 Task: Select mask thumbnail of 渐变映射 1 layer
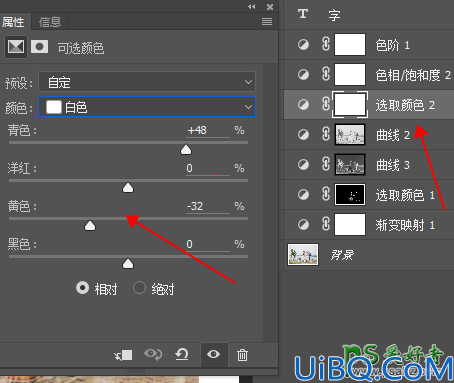(350, 224)
